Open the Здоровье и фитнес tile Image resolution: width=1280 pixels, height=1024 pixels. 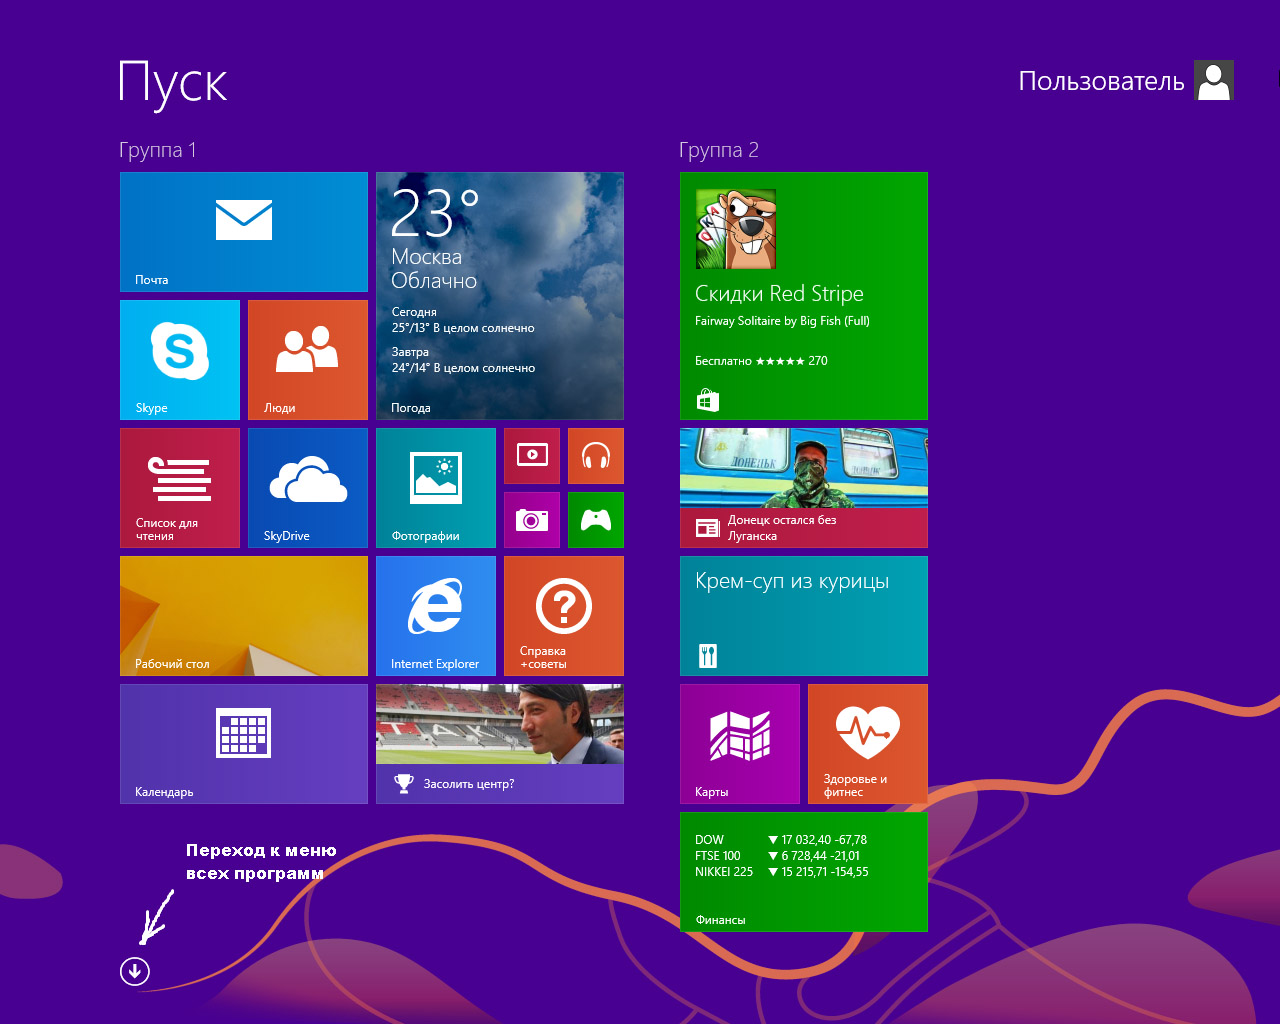[868, 744]
